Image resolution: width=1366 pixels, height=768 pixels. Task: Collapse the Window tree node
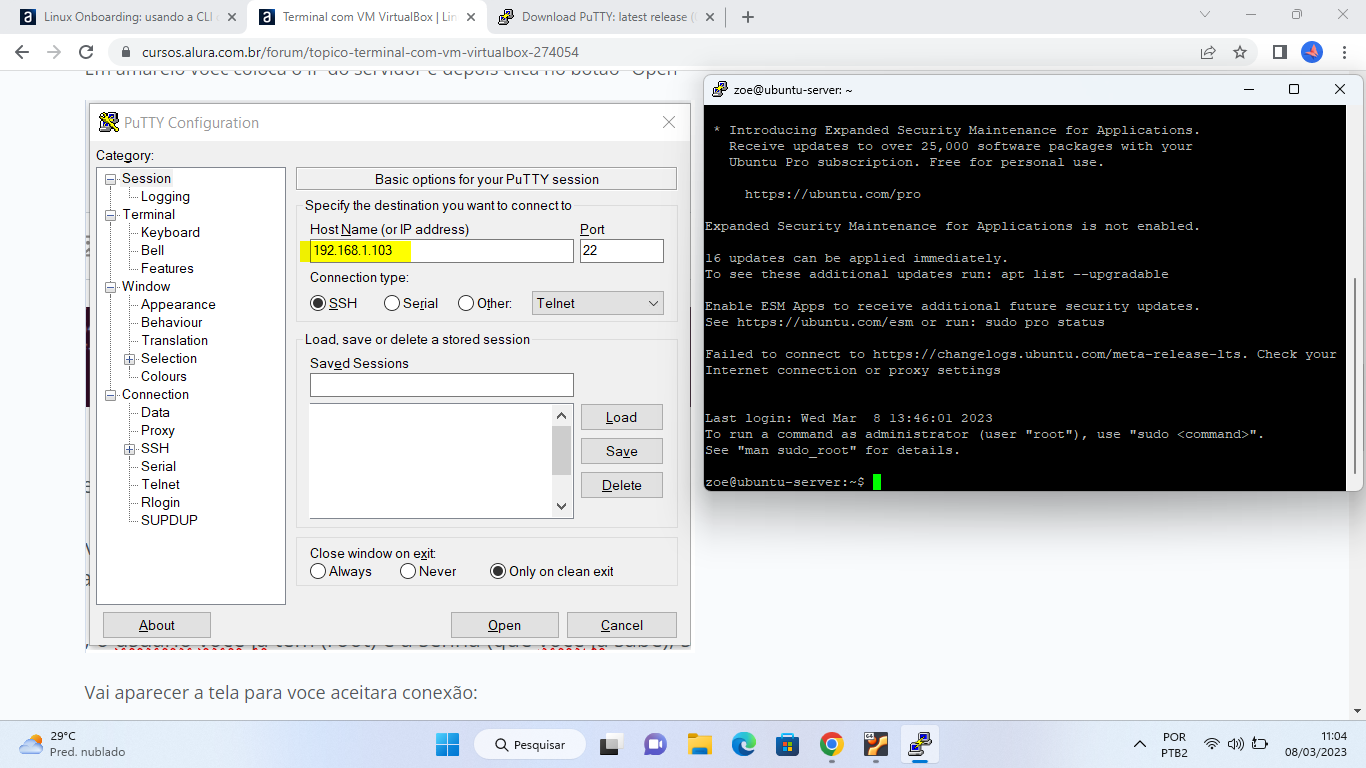(x=111, y=287)
